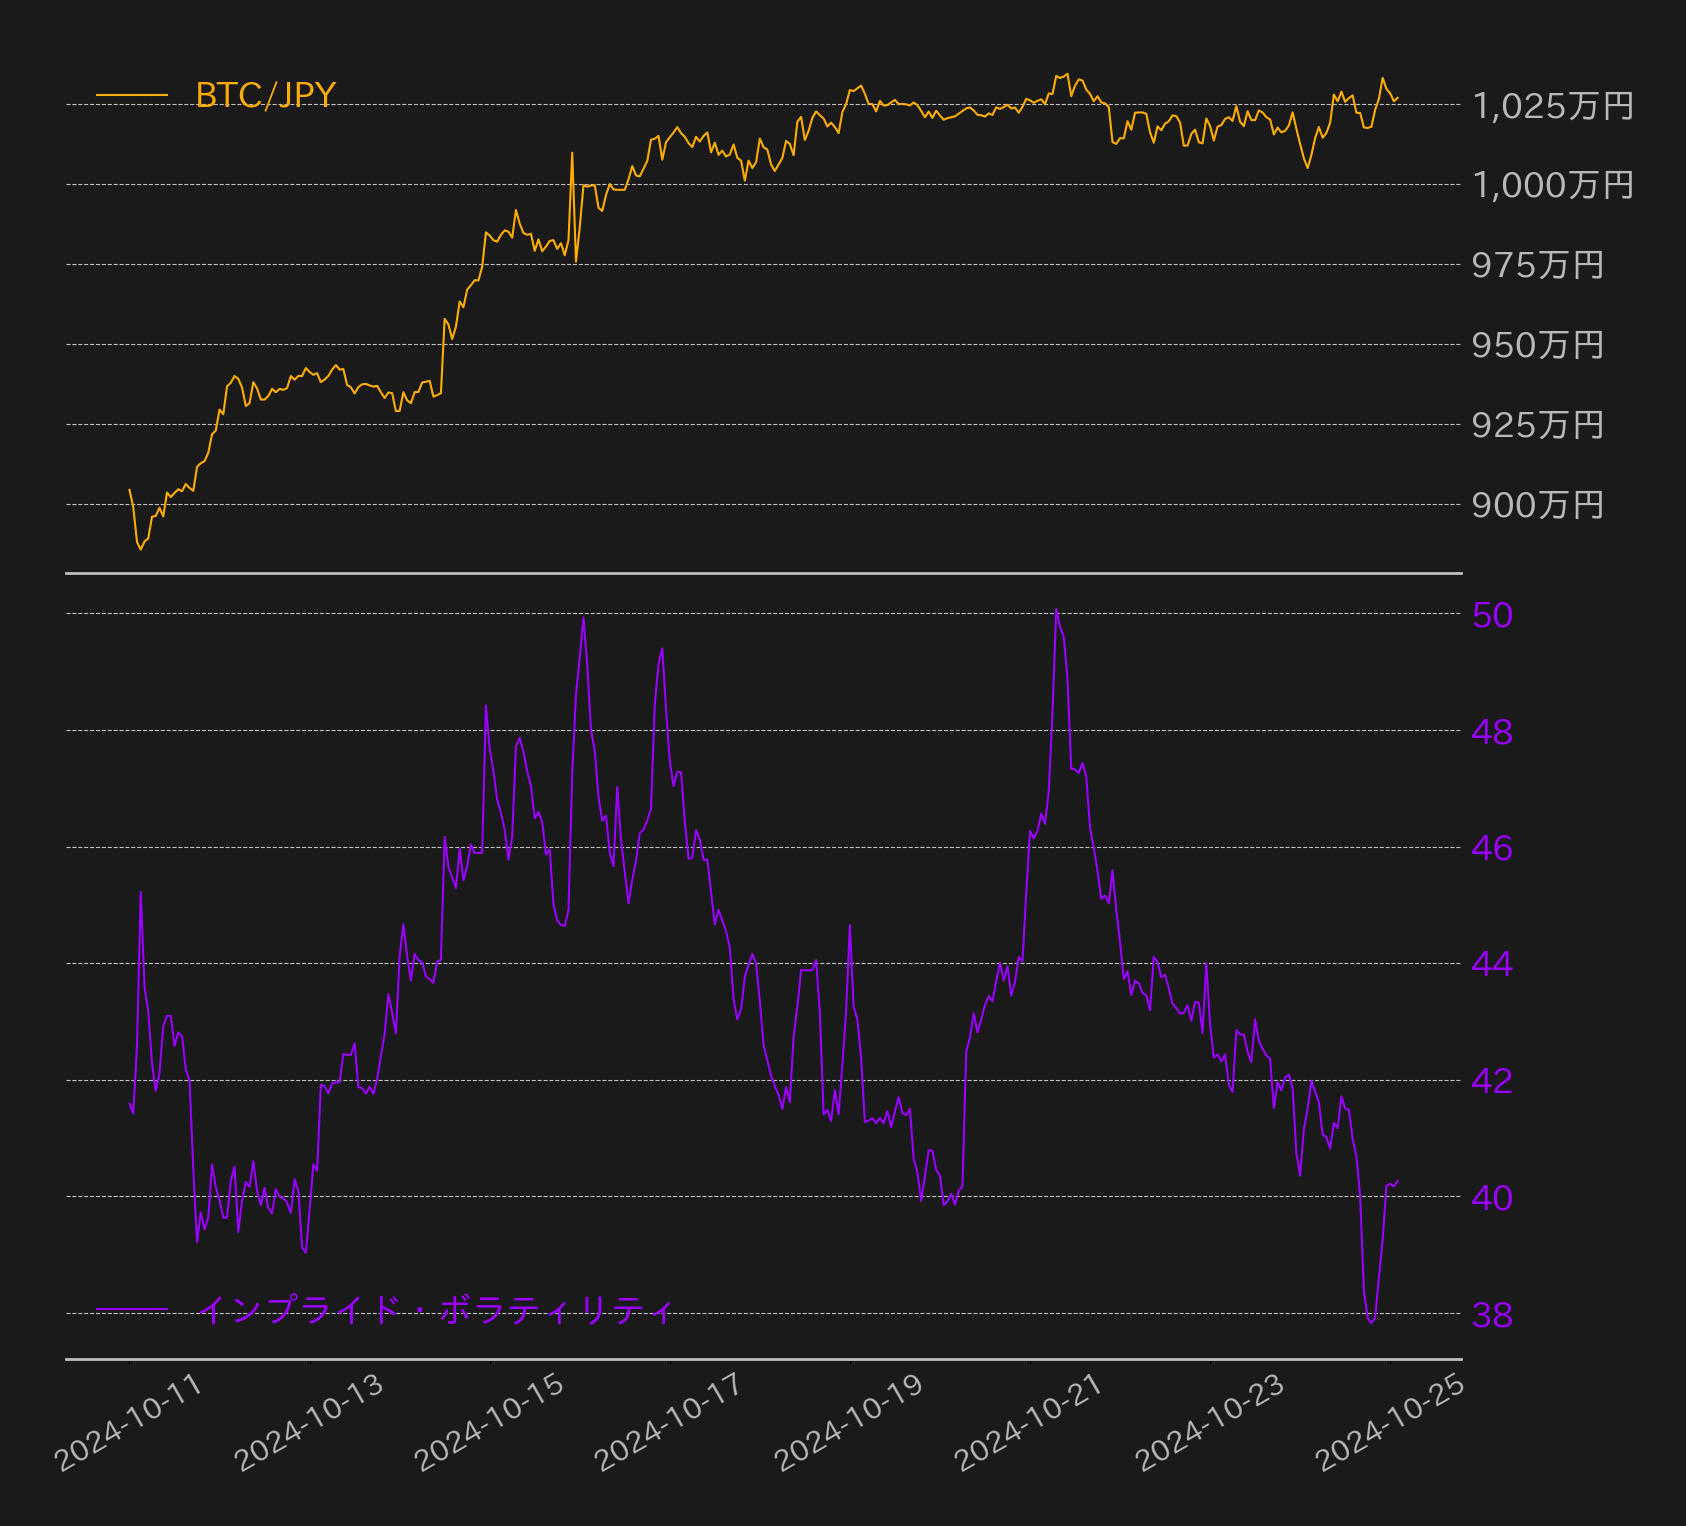Click the orange BTC/JPY legend line sample

pos(132,96)
